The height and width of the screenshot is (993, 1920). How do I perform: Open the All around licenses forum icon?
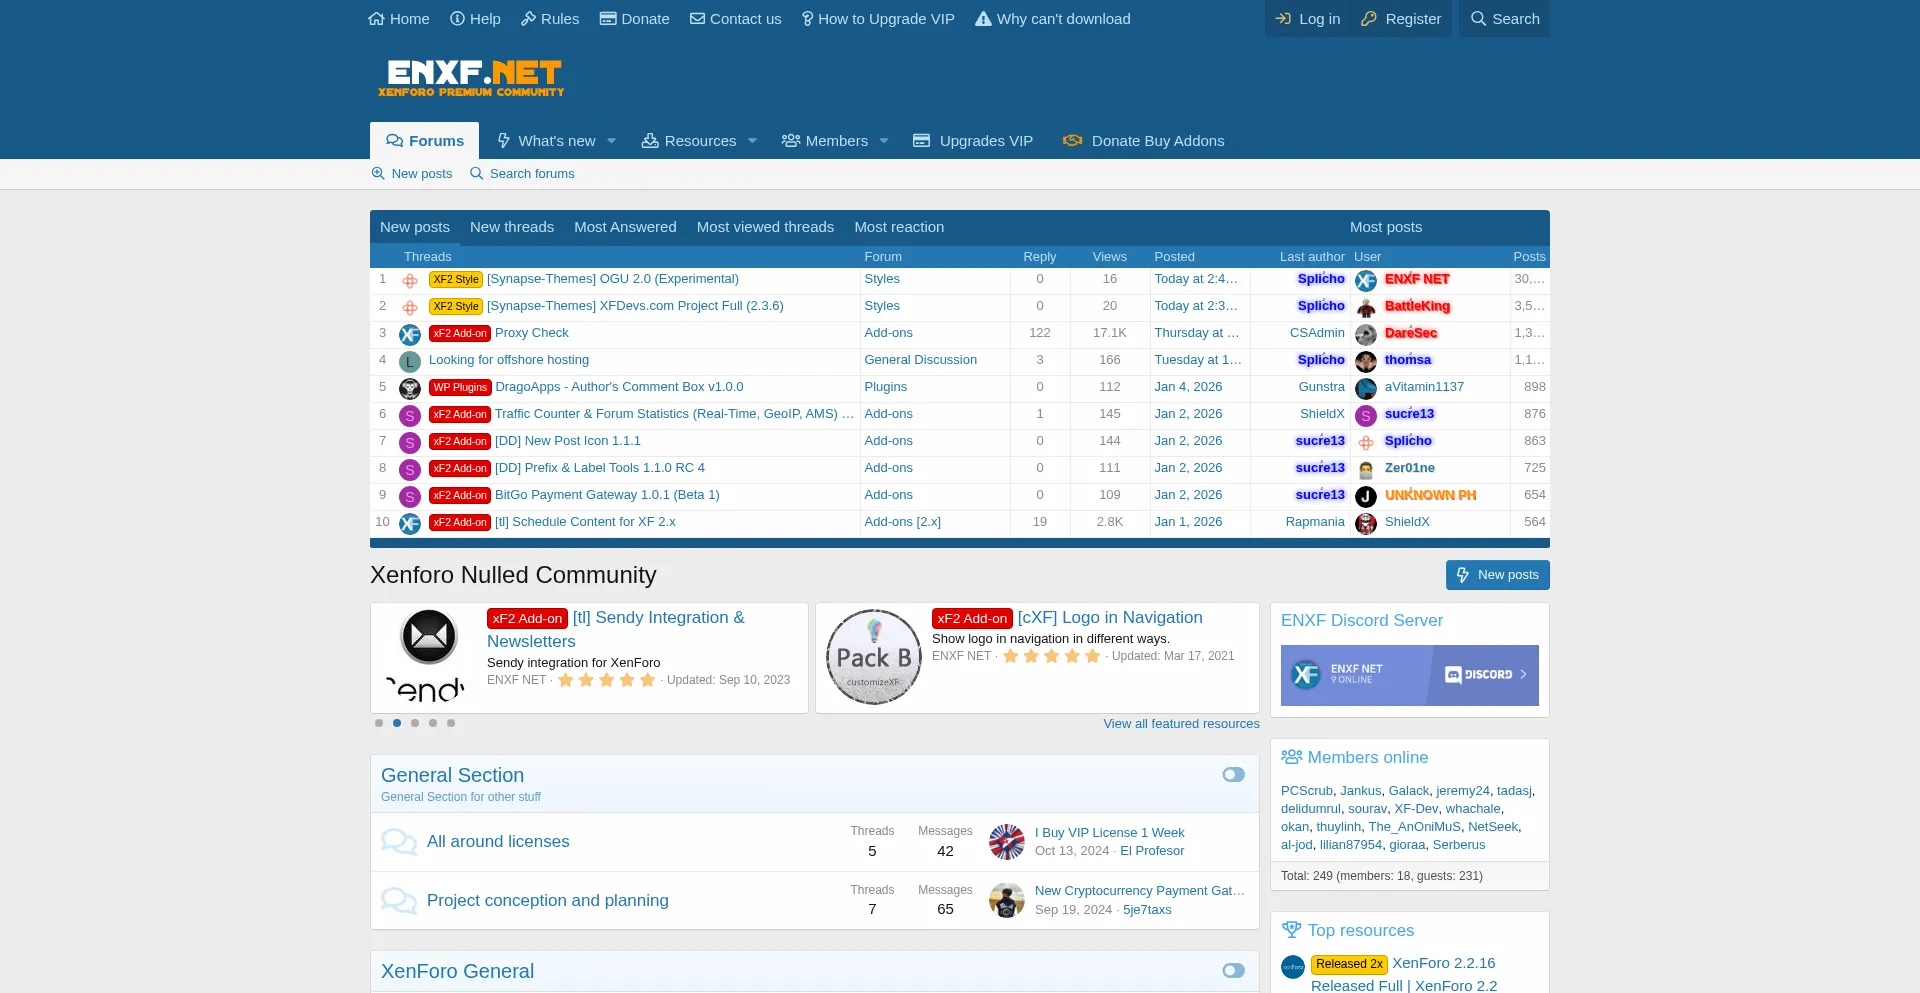point(399,842)
